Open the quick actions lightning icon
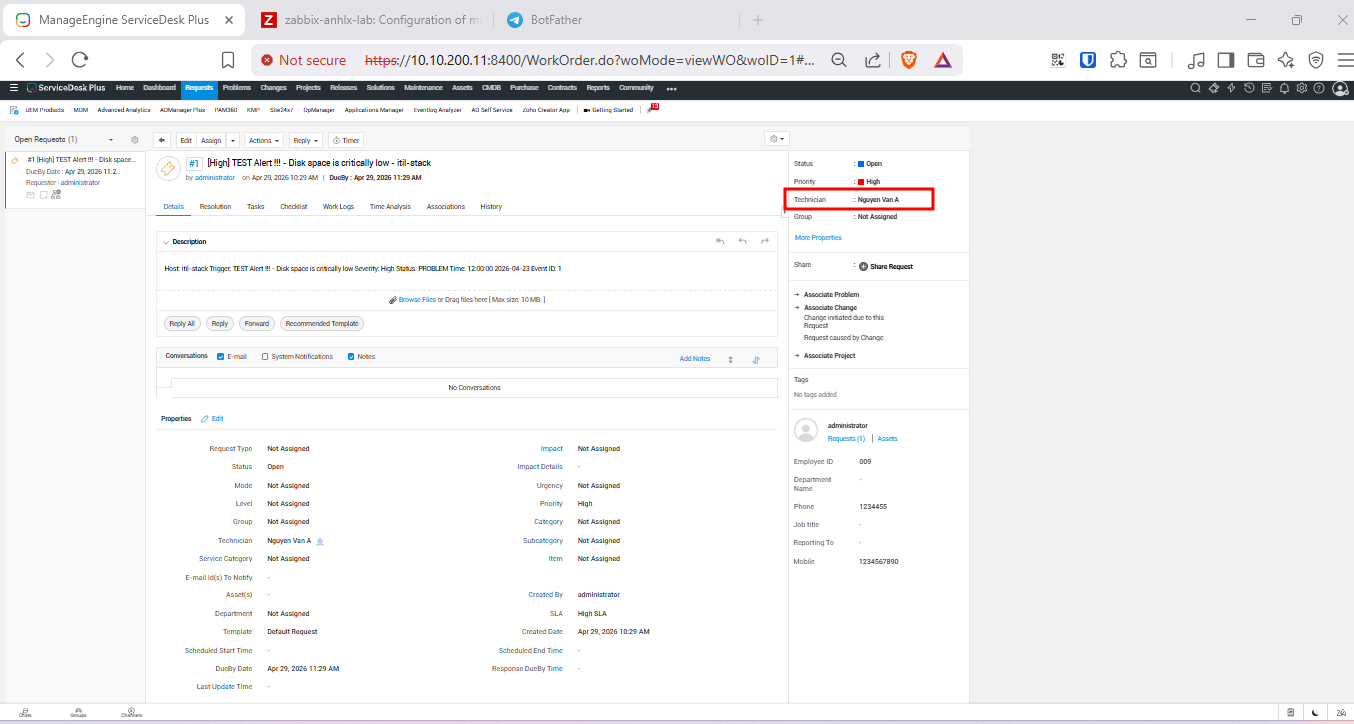Viewport: 1354px width, 724px height. (1231, 88)
